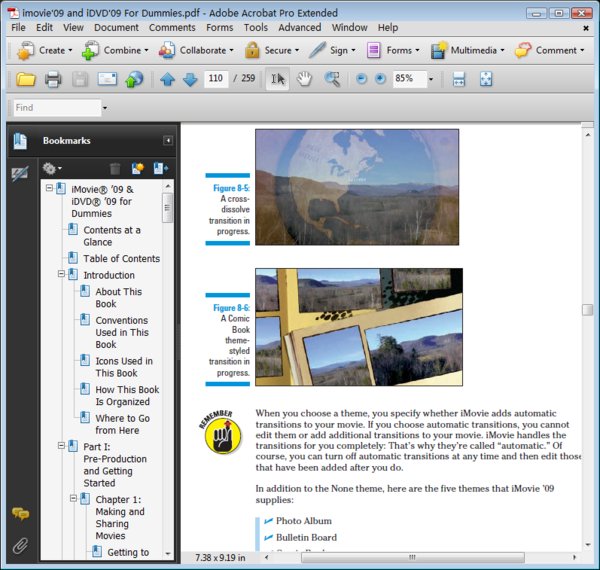
Task: Collapse the Introduction bookmark node
Action: coord(61,275)
